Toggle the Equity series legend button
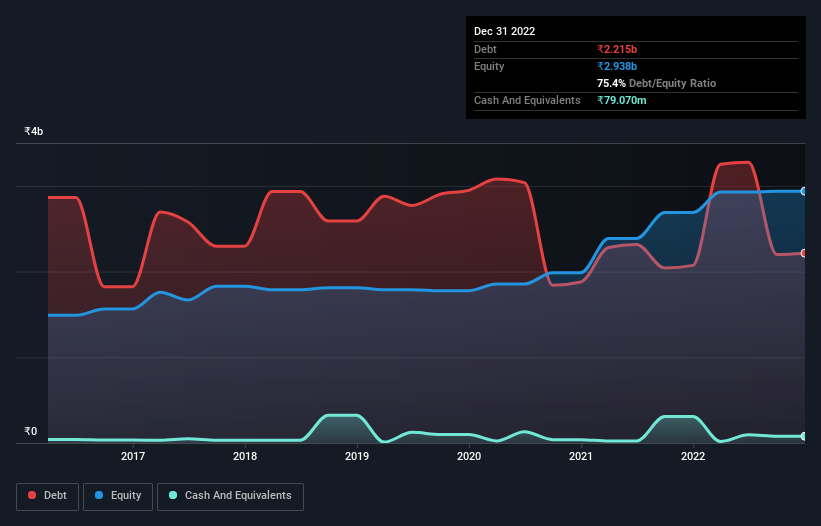The width and height of the screenshot is (821, 526). click(118, 496)
